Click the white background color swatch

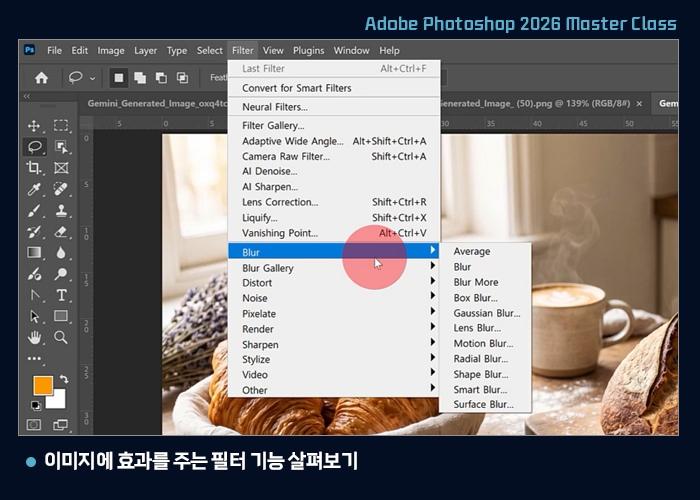click(x=59, y=401)
